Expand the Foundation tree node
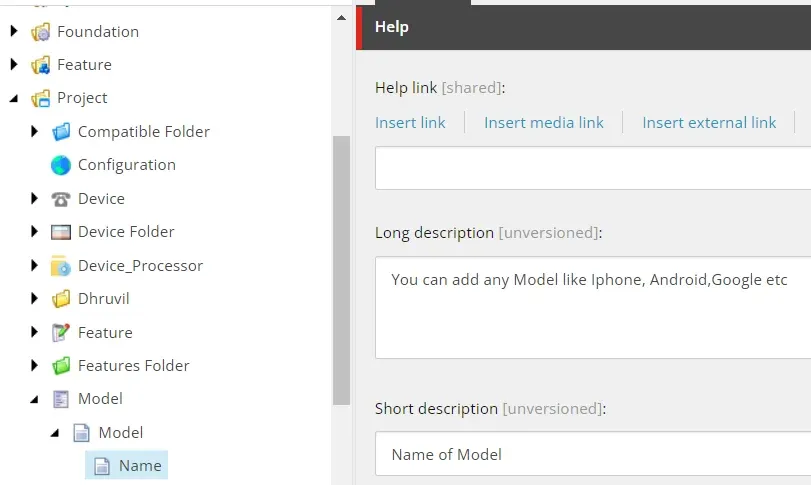Screen dimensions: 811x485 coord(14,32)
